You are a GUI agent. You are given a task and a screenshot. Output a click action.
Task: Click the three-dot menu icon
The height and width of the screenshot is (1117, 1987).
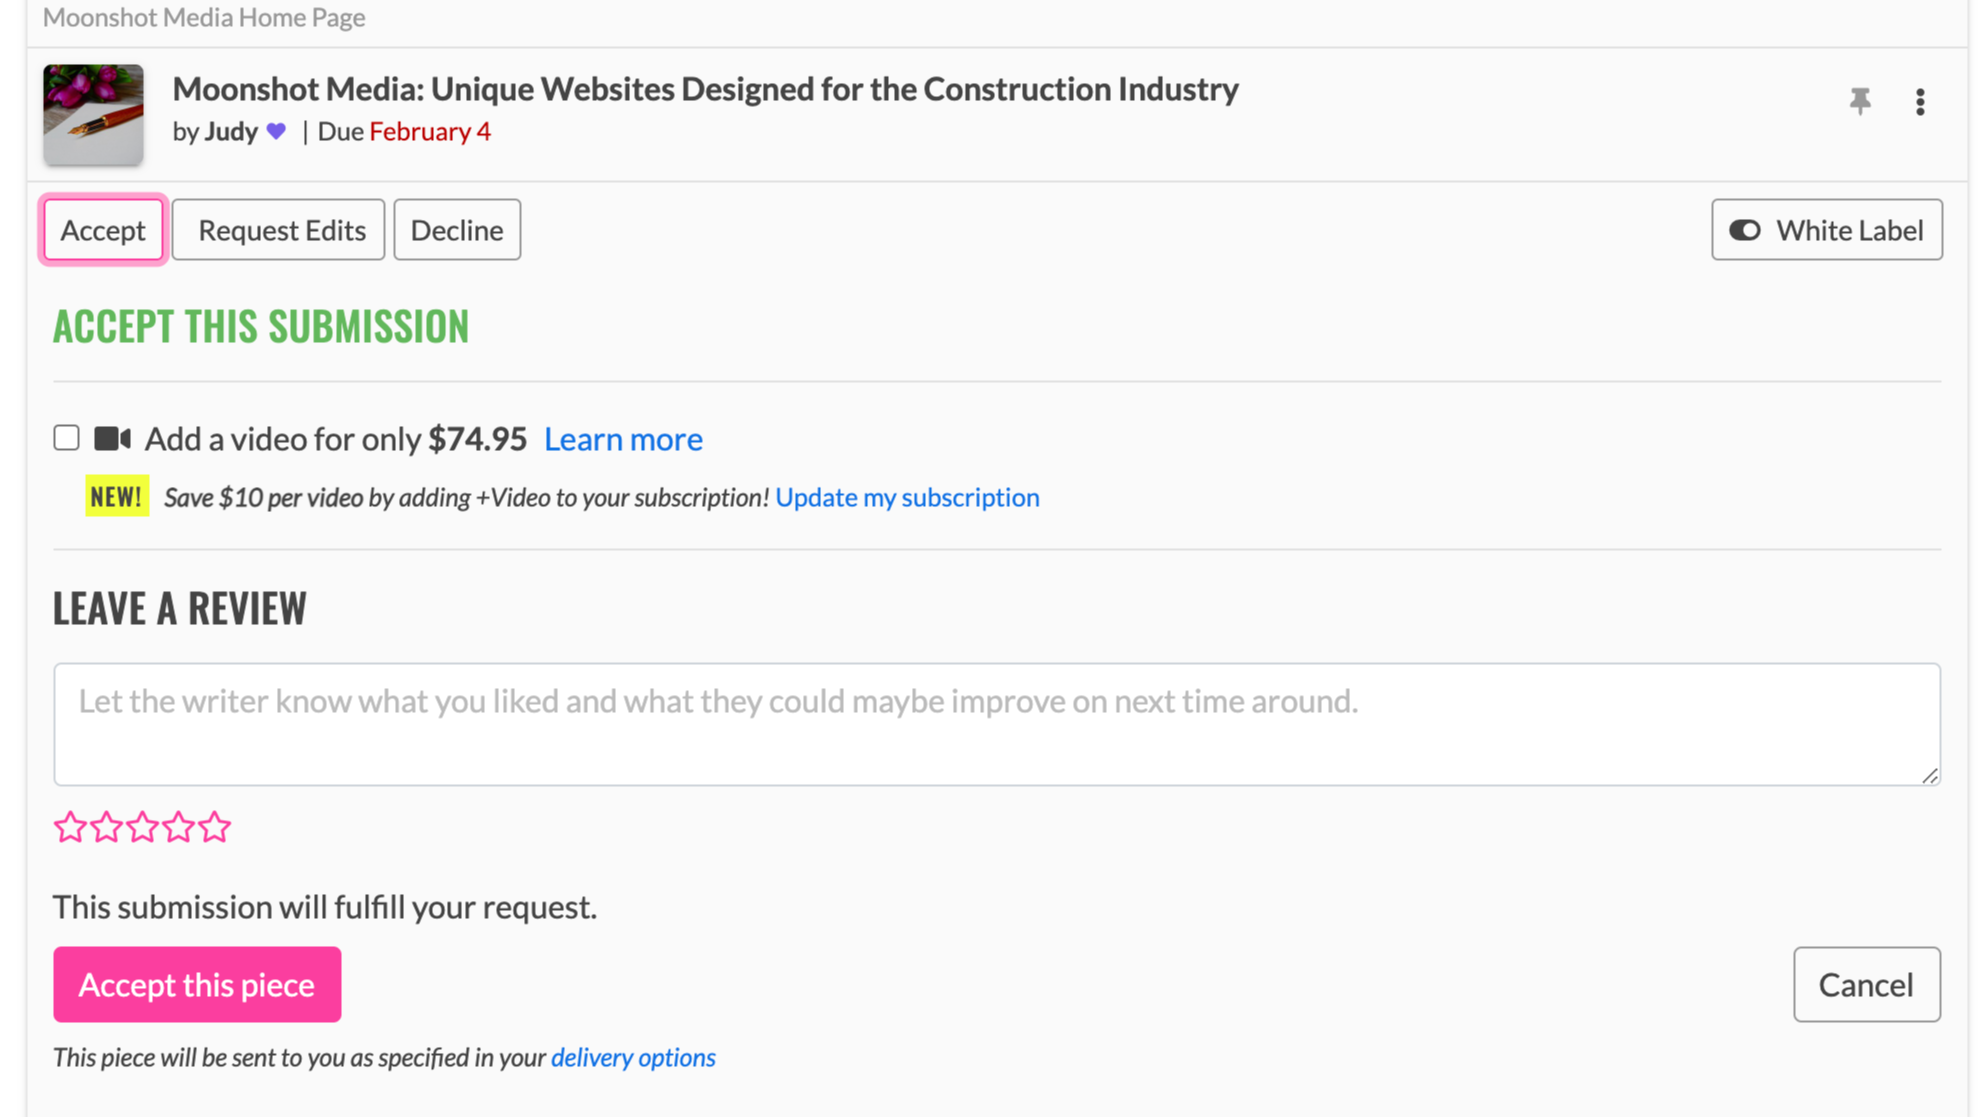[1920, 102]
